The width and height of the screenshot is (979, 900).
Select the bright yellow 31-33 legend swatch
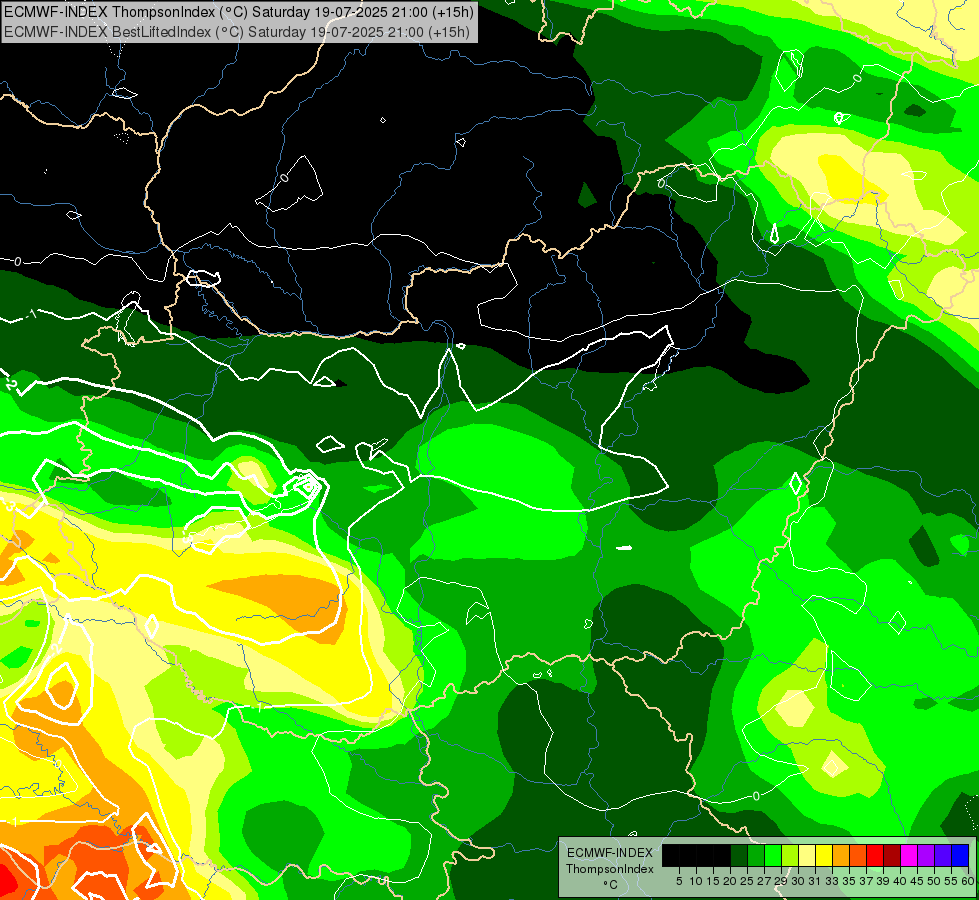click(x=824, y=855)
